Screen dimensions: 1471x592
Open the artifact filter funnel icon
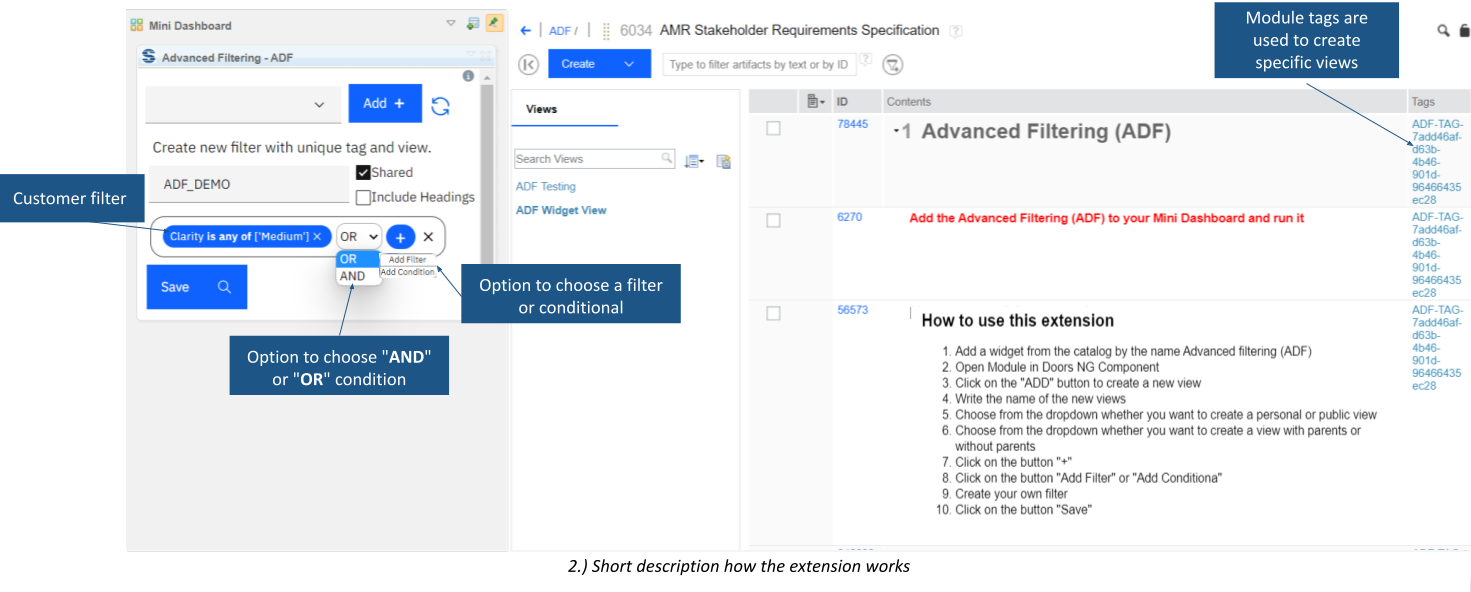tap(892, 65)
